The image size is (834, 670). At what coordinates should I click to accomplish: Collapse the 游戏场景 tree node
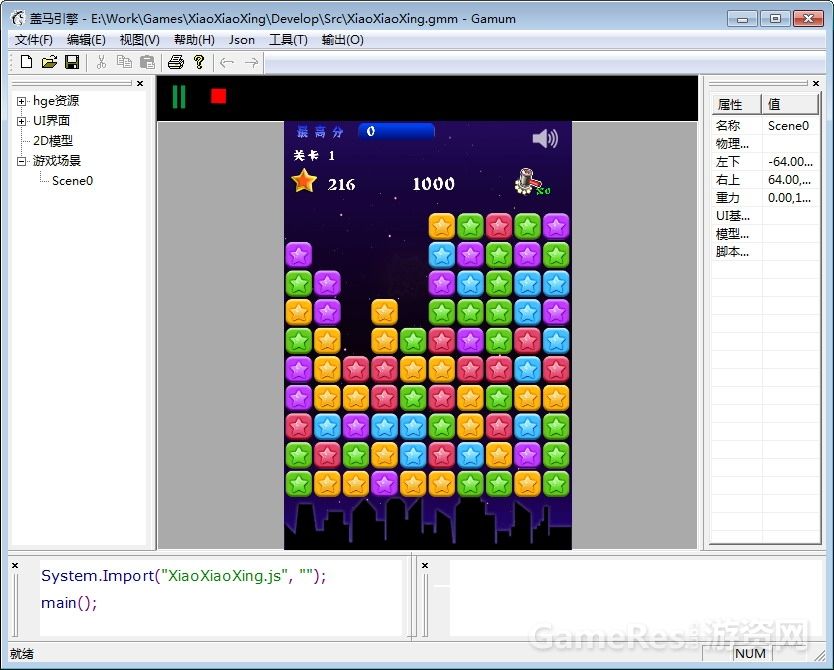pyautogui.click(x=22, y=161)
